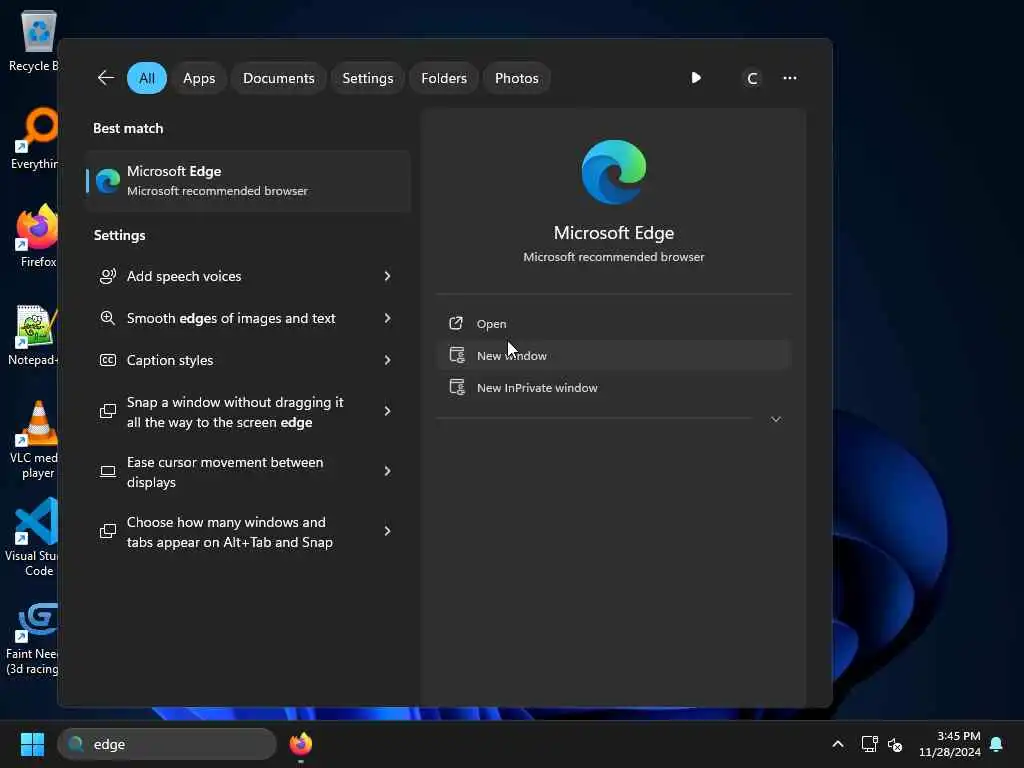
Task: Open the three-dot options menu
Action: point(790,78)
